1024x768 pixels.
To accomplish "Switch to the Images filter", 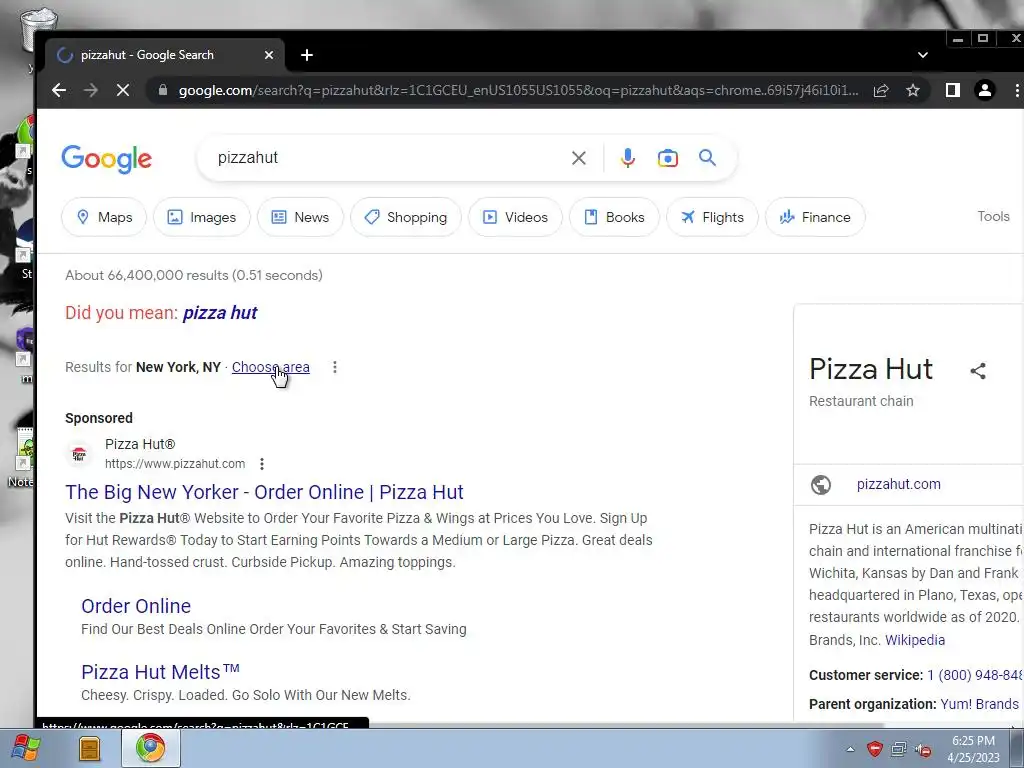I will point(202,217).
